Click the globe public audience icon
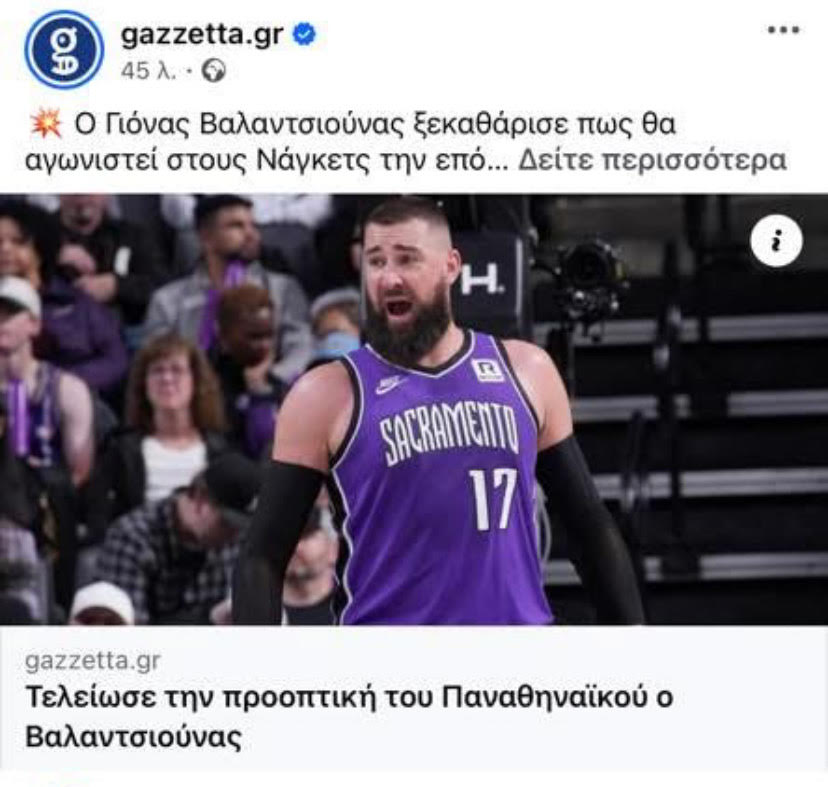Viewport: 828px width, 787px height. coord(214,70)
